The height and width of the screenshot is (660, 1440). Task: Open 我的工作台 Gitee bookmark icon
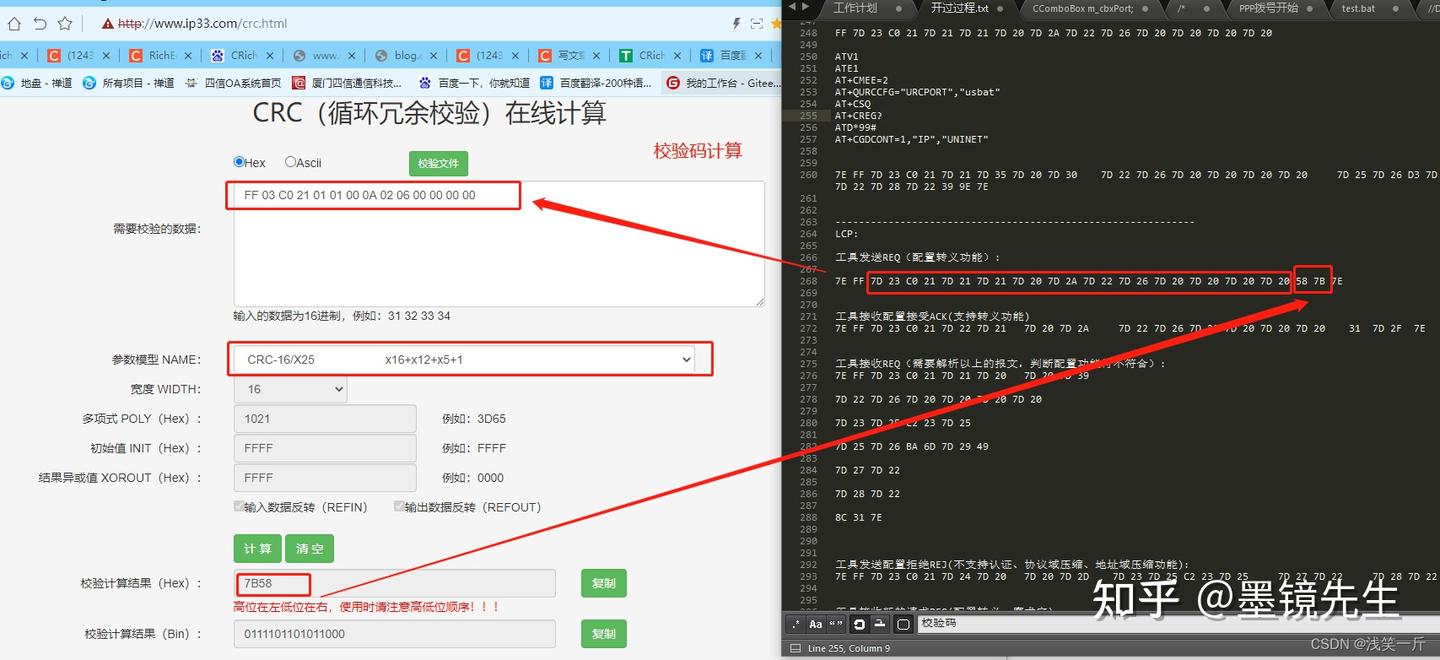pos(673,83)
